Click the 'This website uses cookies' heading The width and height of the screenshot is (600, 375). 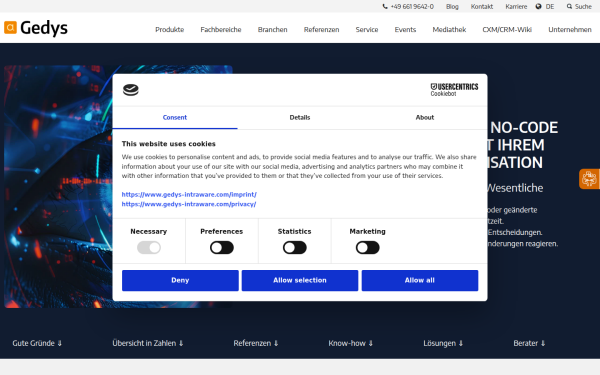[169, 144]
